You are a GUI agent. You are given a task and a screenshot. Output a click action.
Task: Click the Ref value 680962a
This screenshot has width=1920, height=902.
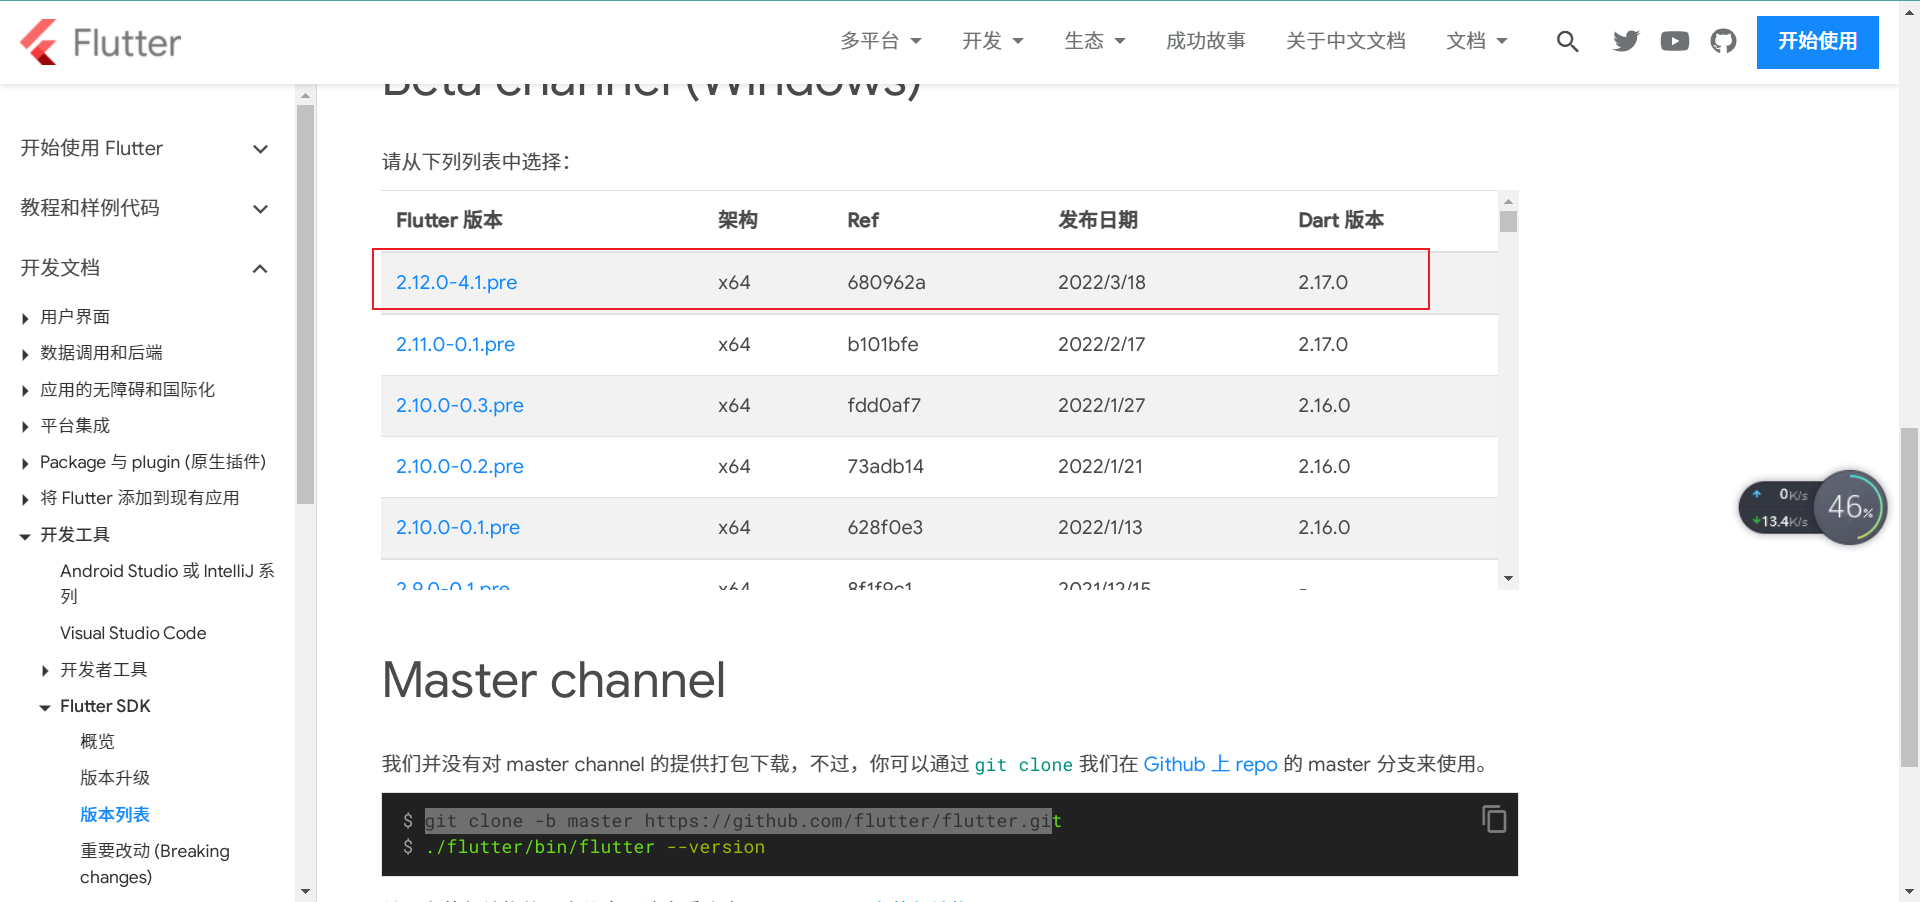coord(886,282)
